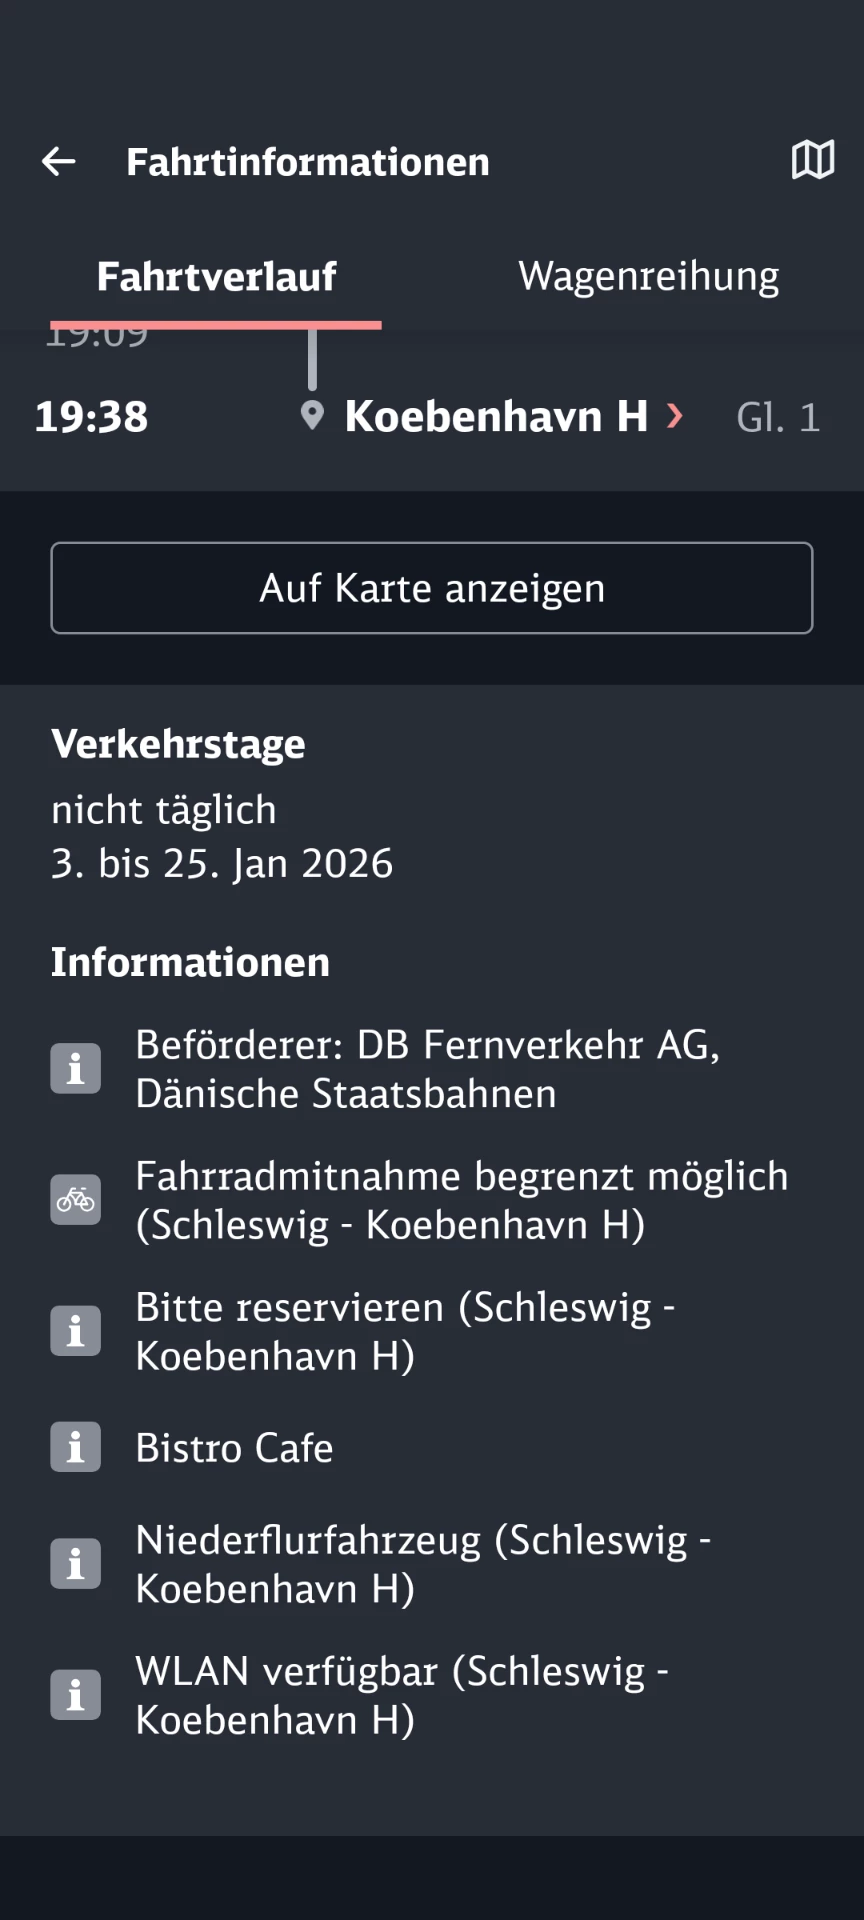Select the Fahrtverlauf tab
Viewport: 864px width, 1920px height.
(216, 277)
